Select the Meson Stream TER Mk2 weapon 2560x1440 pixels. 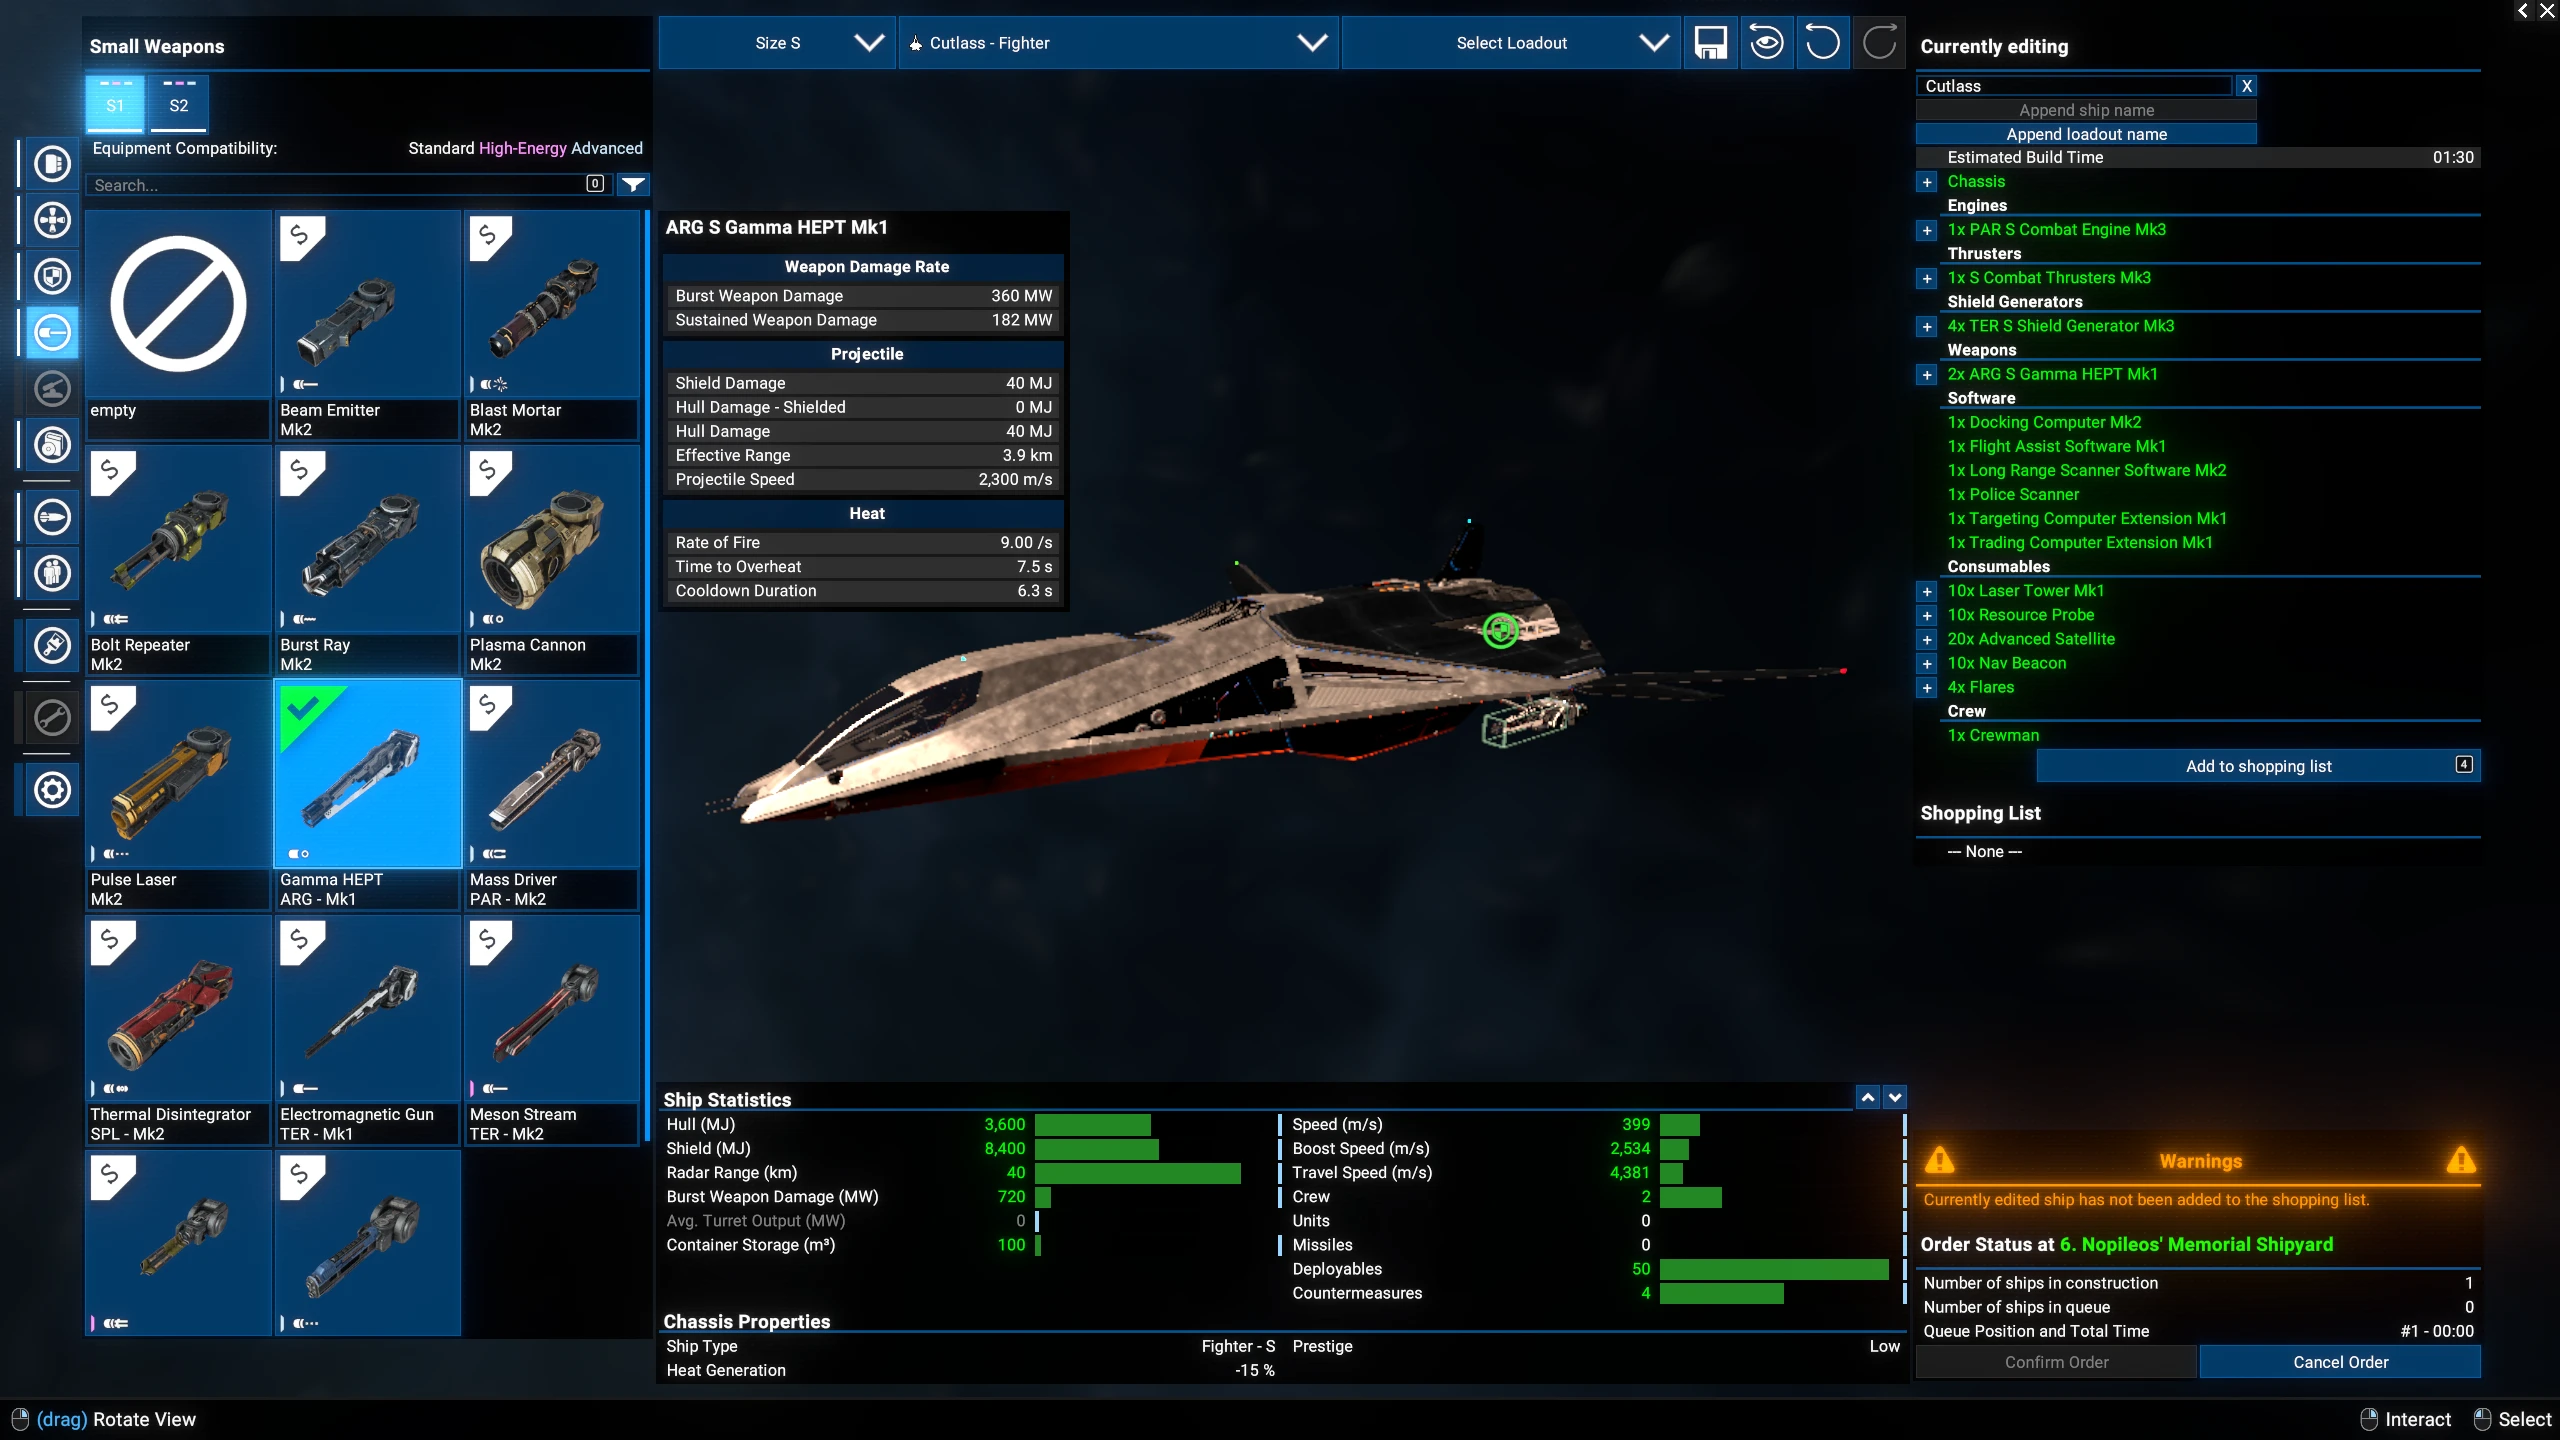coord(553,1030)
